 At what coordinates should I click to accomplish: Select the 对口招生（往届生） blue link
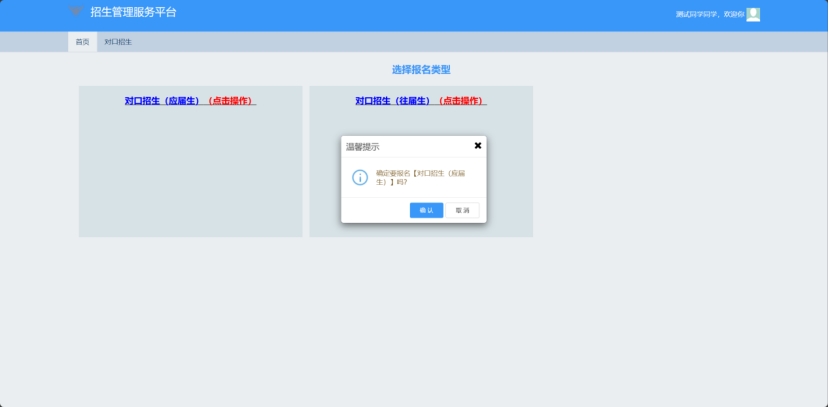click(x=392, y=101)
